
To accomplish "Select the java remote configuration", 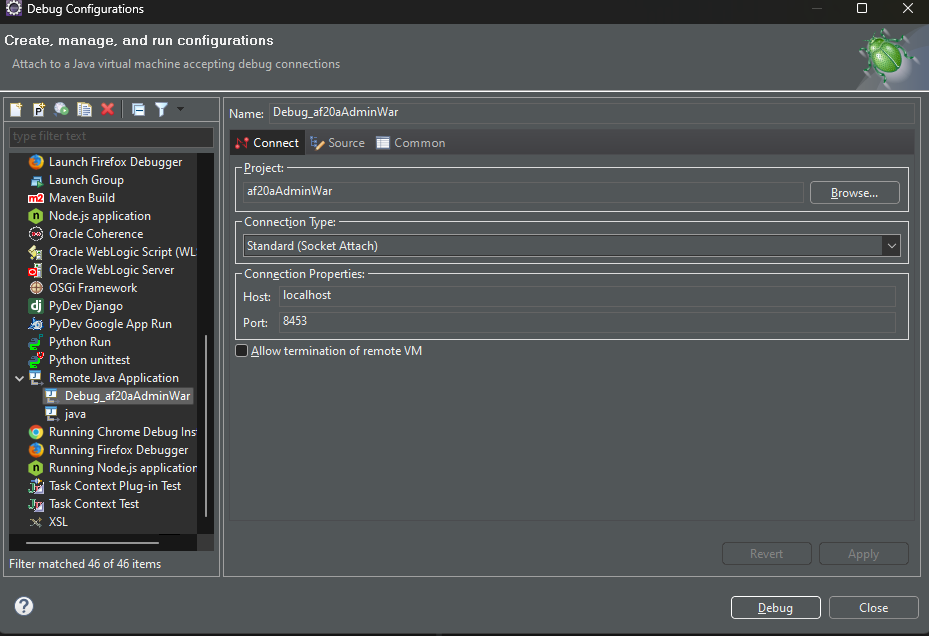I will pyautogui.click(x=75, y=414).
